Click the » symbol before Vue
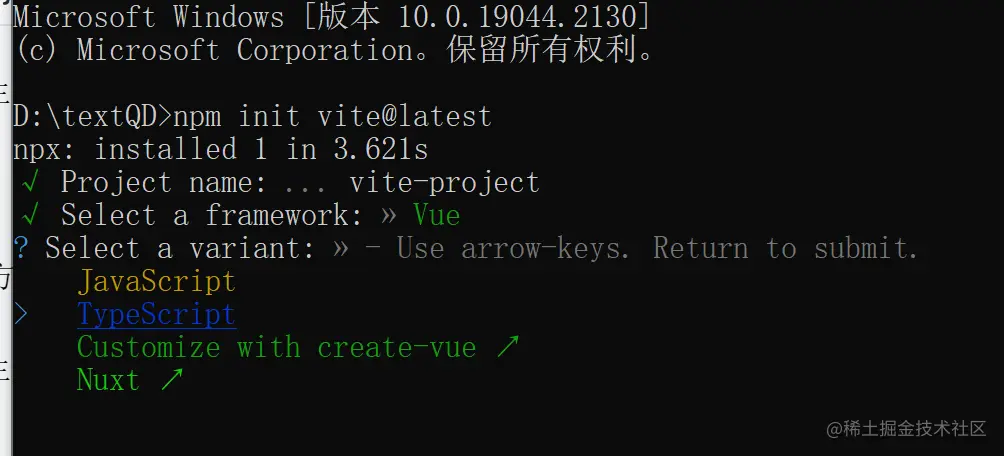This screenshot has width=1004, height=456. click(x=388, y=216)
